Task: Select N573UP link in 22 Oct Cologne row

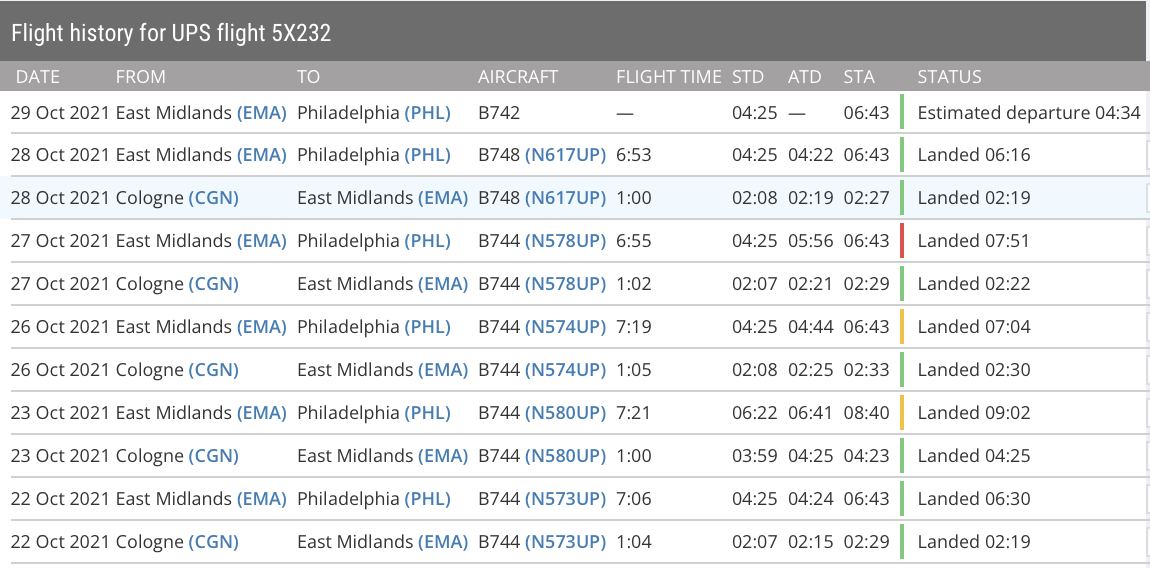Action: pyautogui.click(x=565, y=542)
